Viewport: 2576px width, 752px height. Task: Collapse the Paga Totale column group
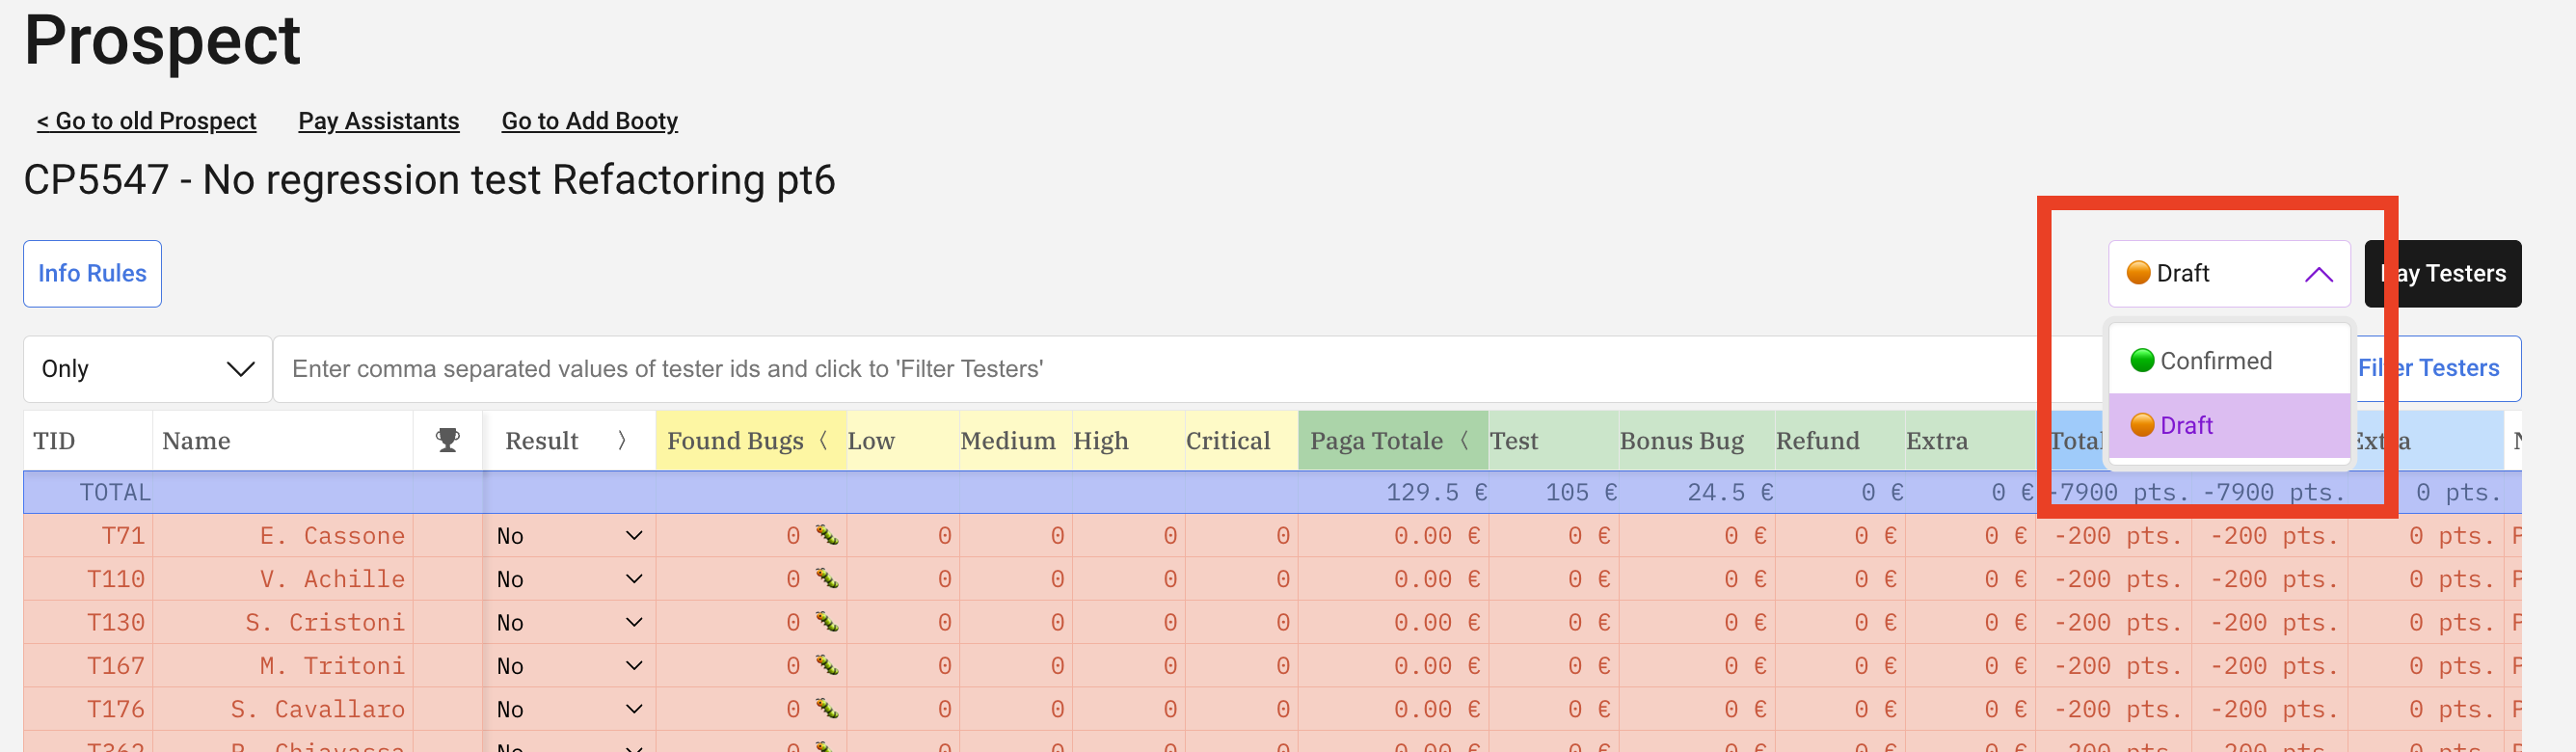(1464, 440)
